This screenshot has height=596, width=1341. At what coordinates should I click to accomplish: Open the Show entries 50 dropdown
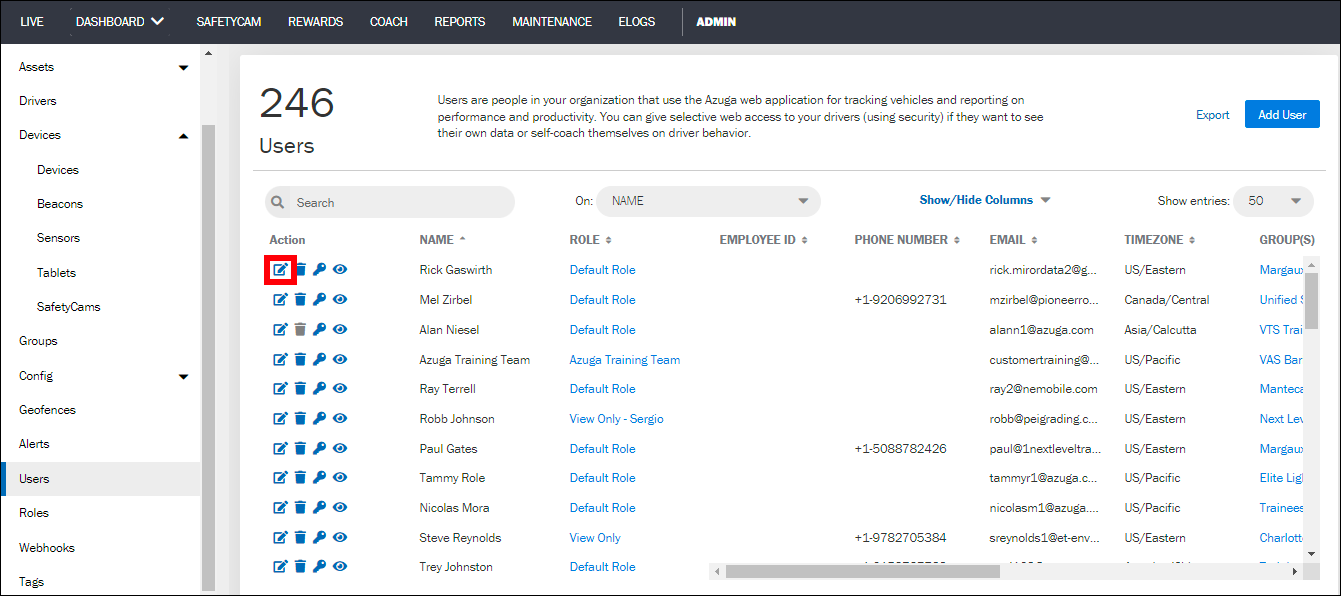click(x=1273, y=201)
